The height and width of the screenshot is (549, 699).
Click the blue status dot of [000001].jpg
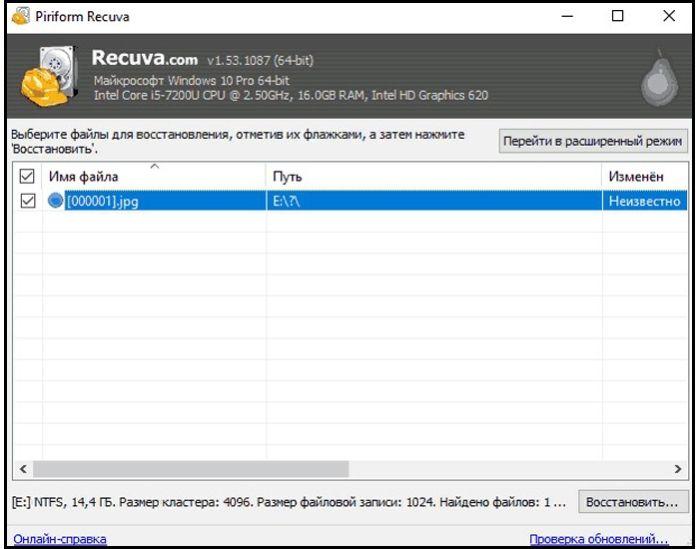[55, 201]
